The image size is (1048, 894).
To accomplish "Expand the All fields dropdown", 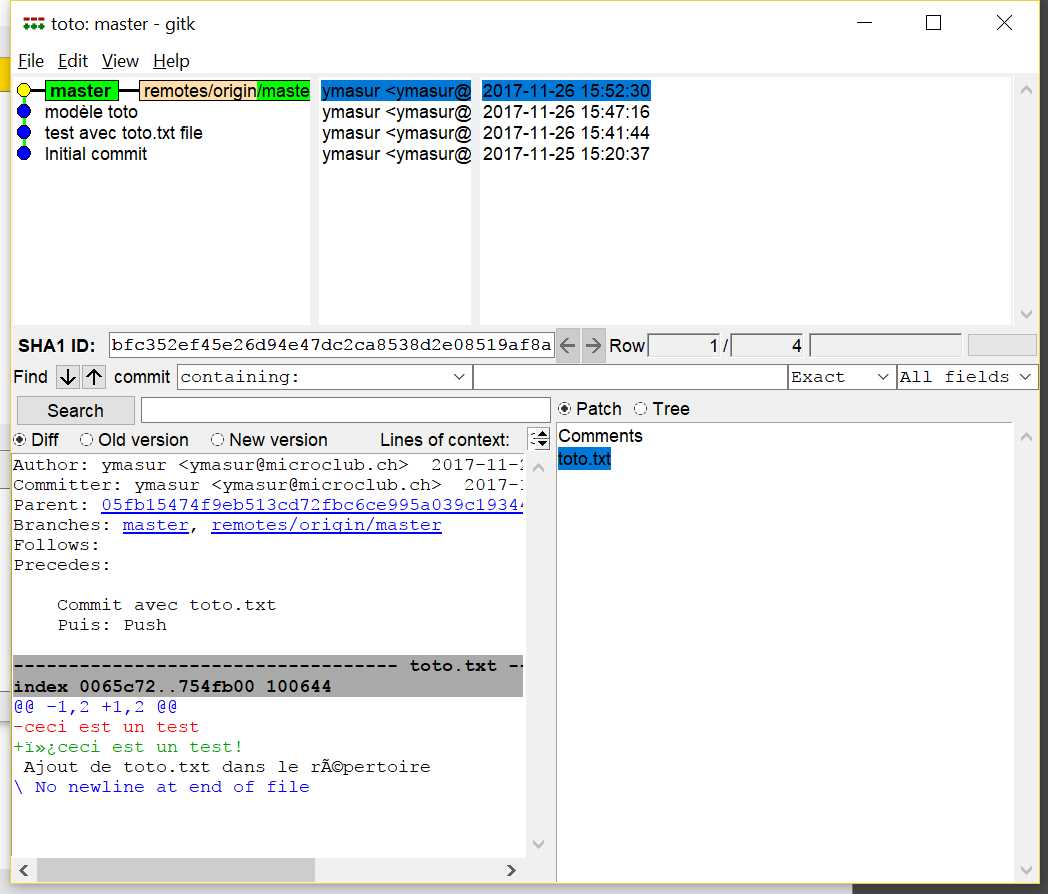I will pos(967,377).
